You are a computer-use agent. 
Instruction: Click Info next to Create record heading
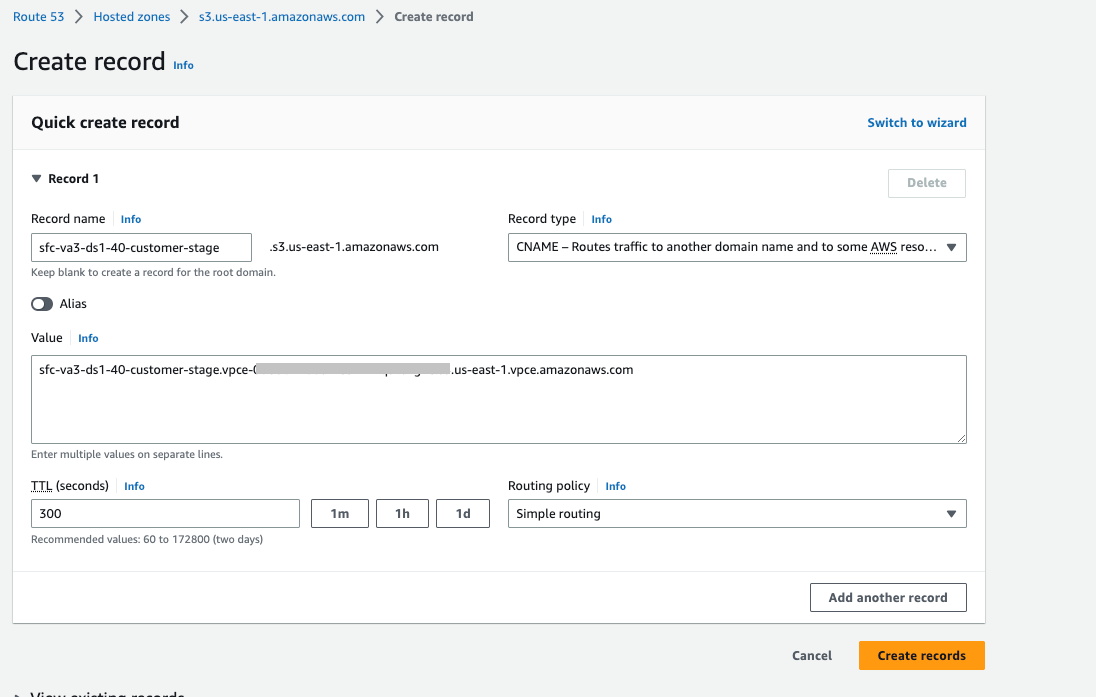(x=183, y=65)
